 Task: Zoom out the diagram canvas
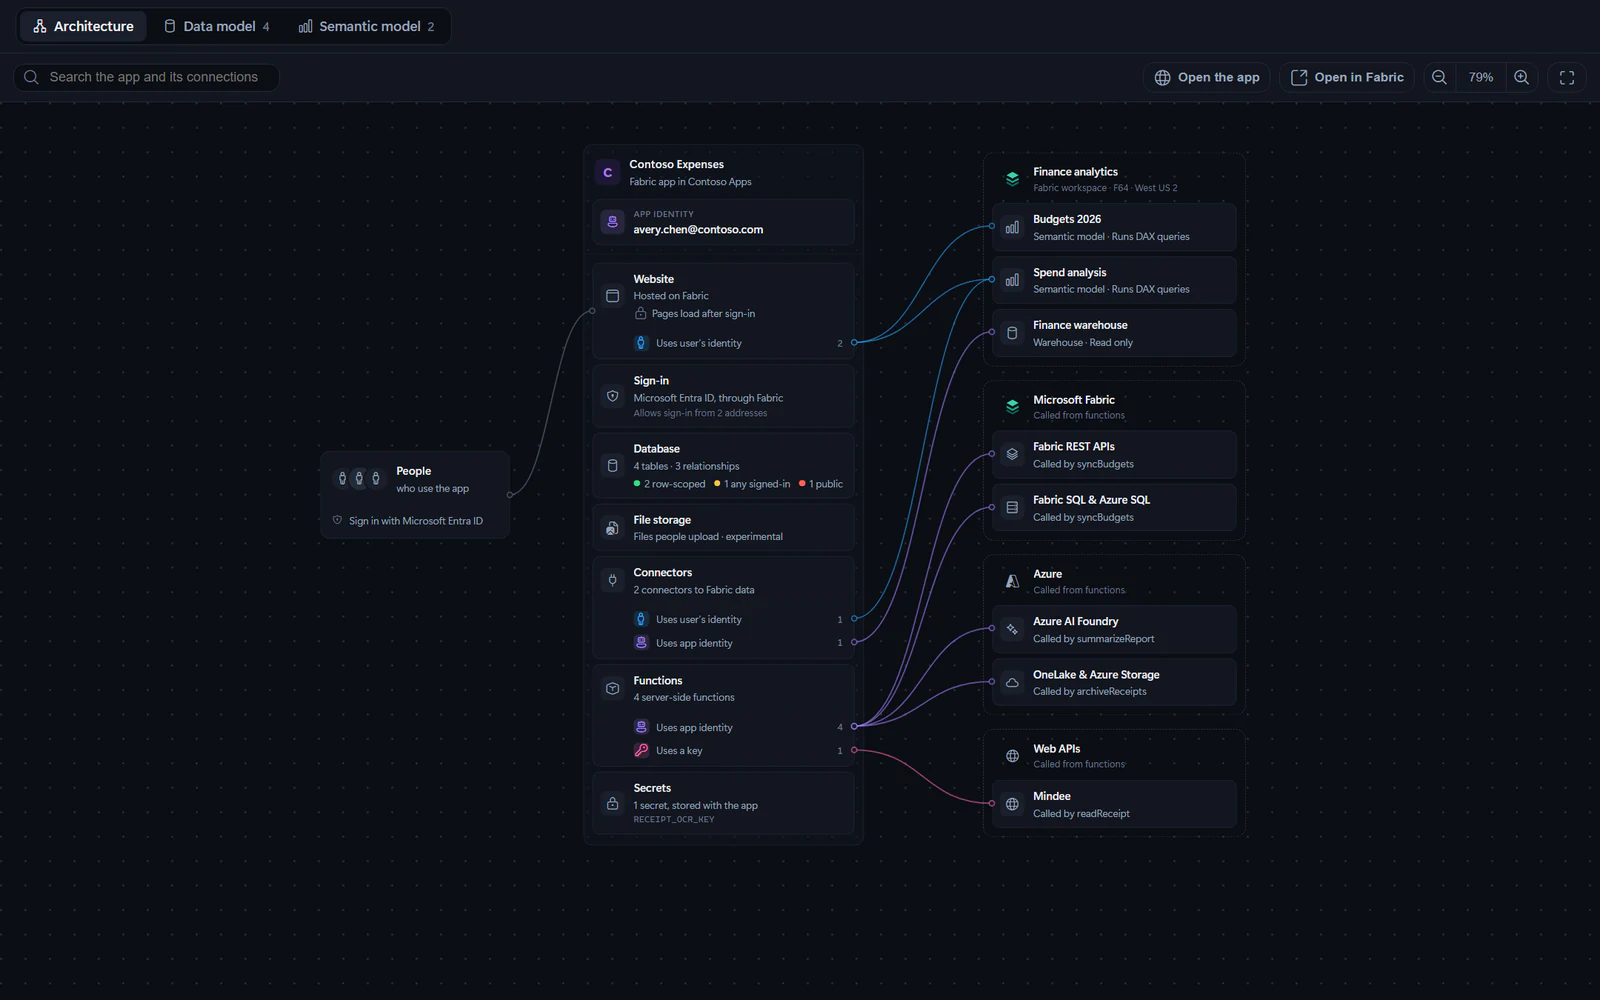1439,77
